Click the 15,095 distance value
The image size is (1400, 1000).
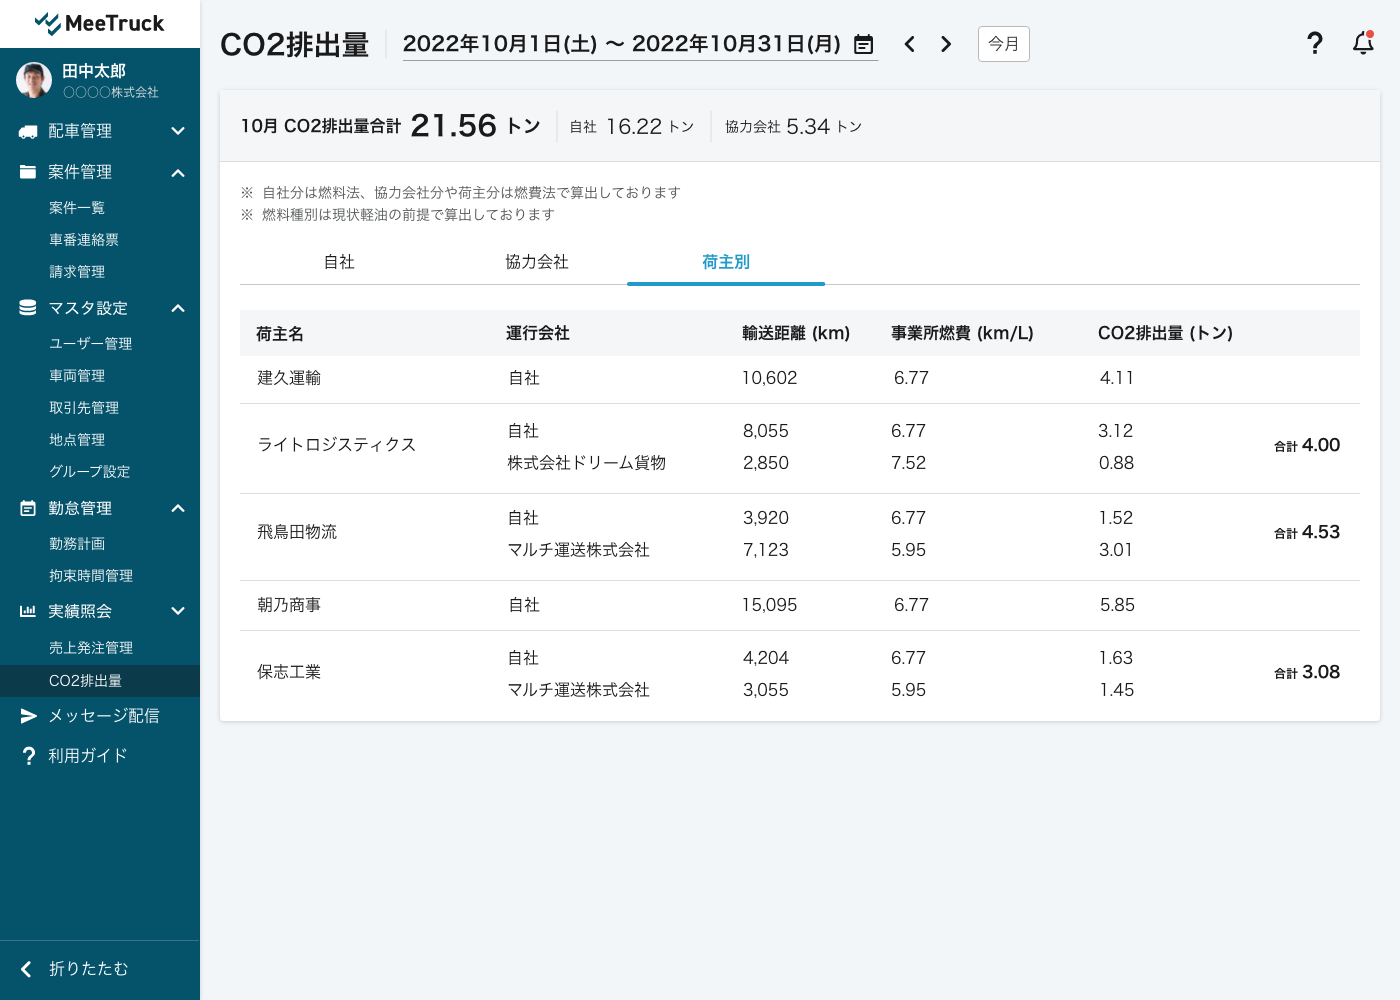coord(769,605)
